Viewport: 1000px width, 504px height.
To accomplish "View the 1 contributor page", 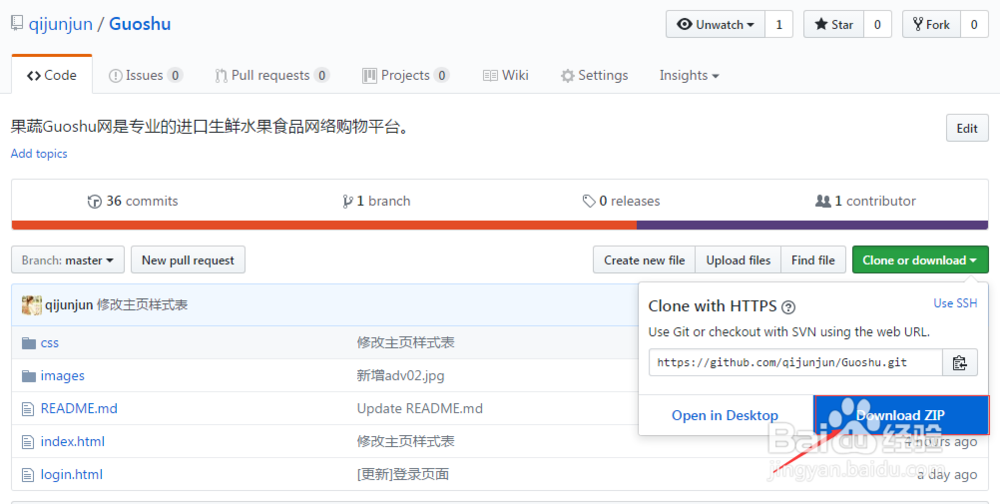I will click(865, 201).
